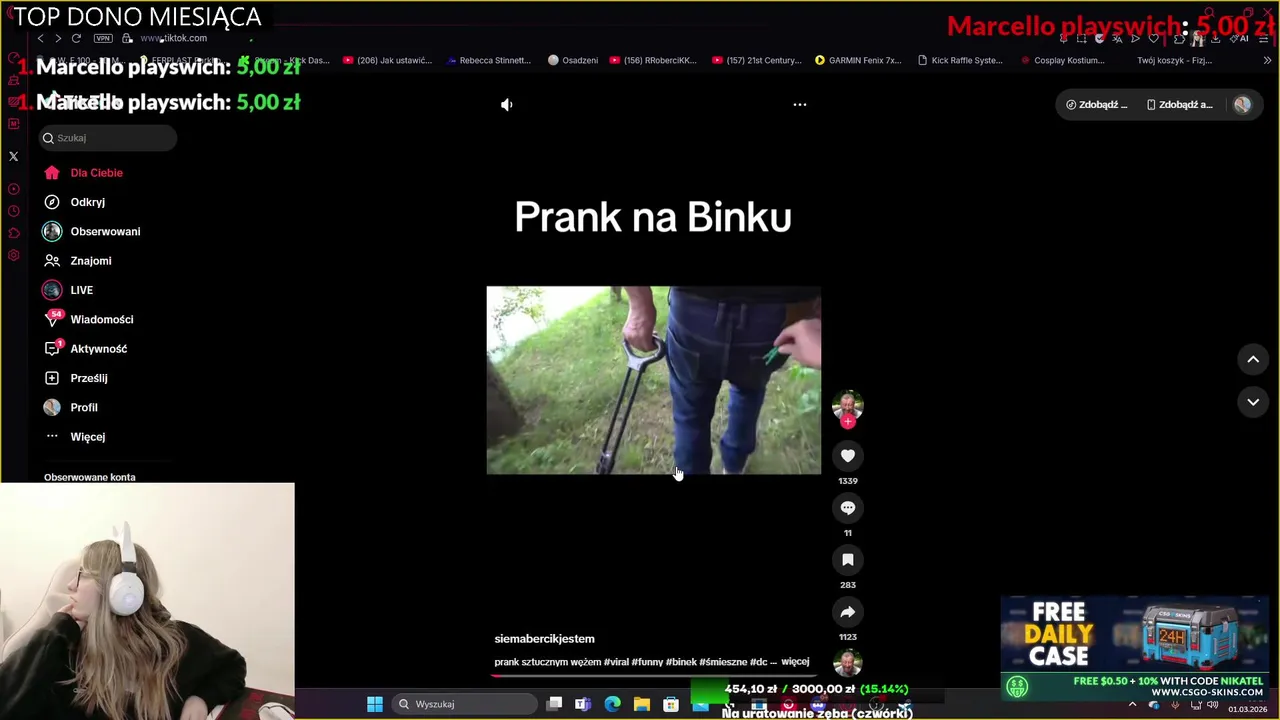The height and width of the screenshot is (720, 1280).
Task: Go to next video with down chevron
Action: (1253, 402)
